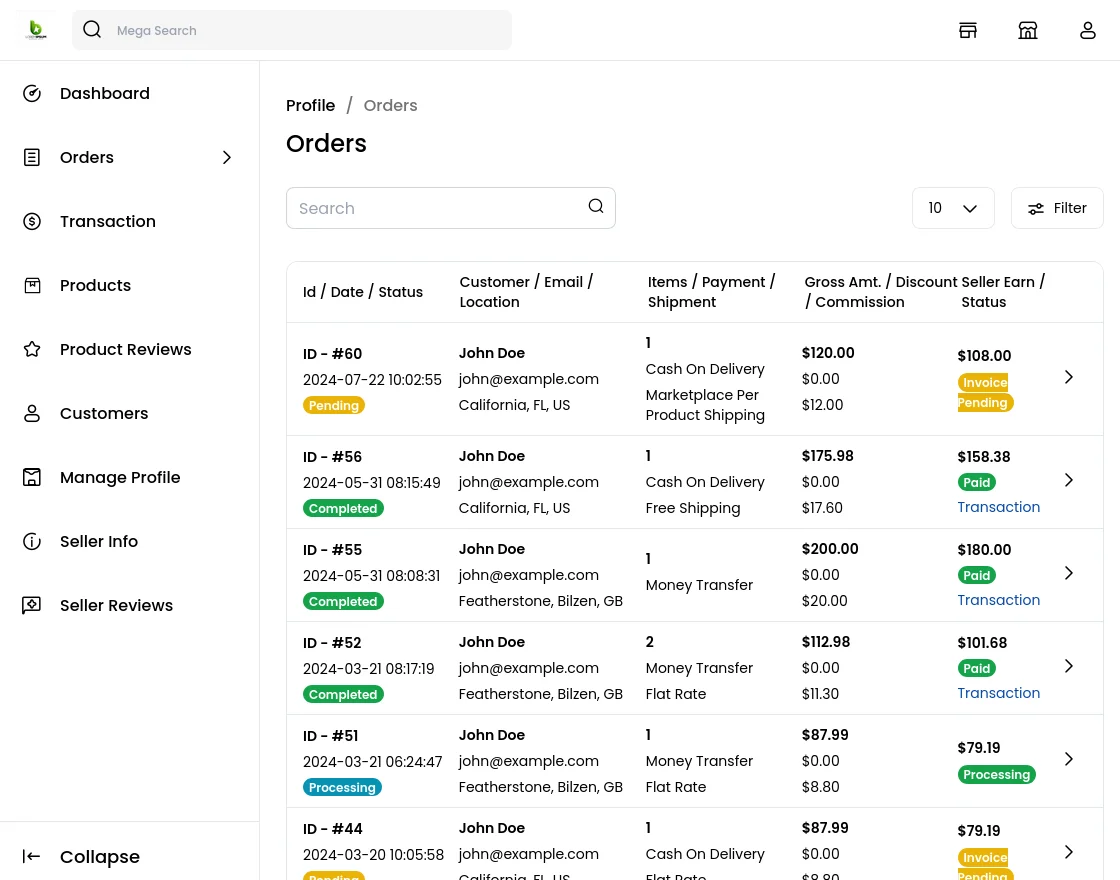Viewport: 1120px width, 880px height.
Task: Go to Profile via the breadcrumb
Action: point(311,105)
